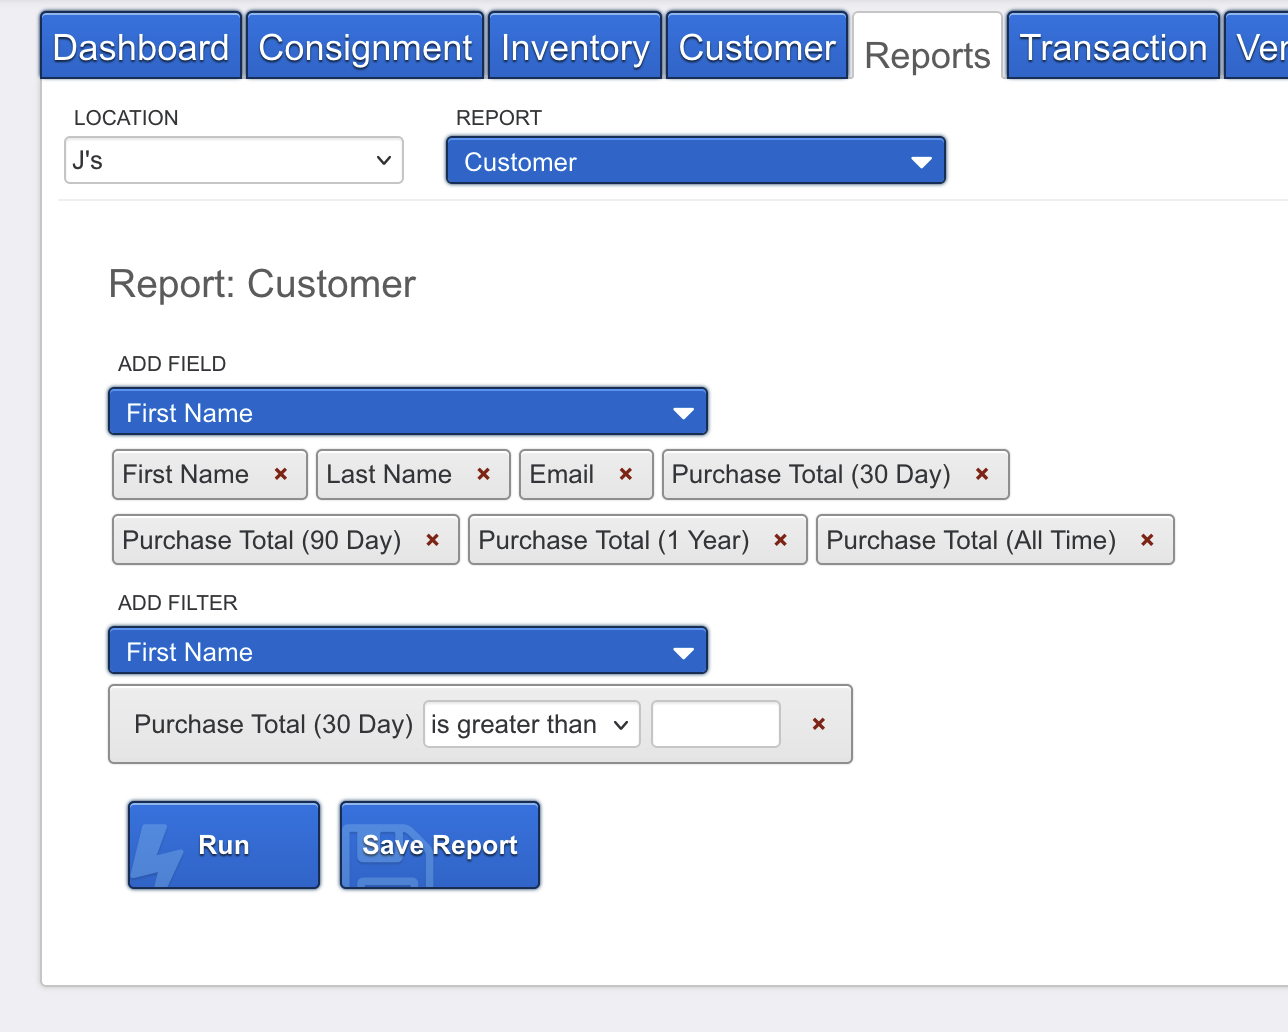Click the ADD FILTER label

(178, 603)
